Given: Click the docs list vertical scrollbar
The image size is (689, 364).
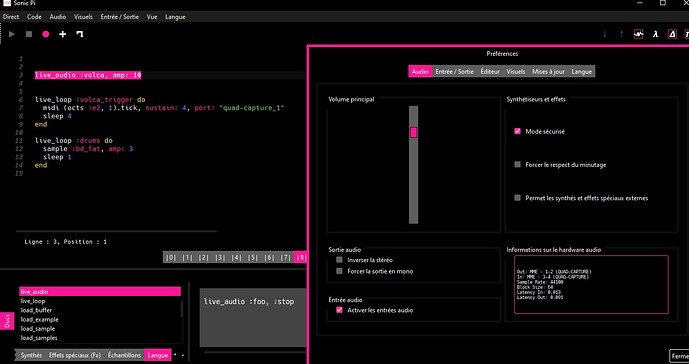Looking at the screenshot, I should [x=182, y=308].
